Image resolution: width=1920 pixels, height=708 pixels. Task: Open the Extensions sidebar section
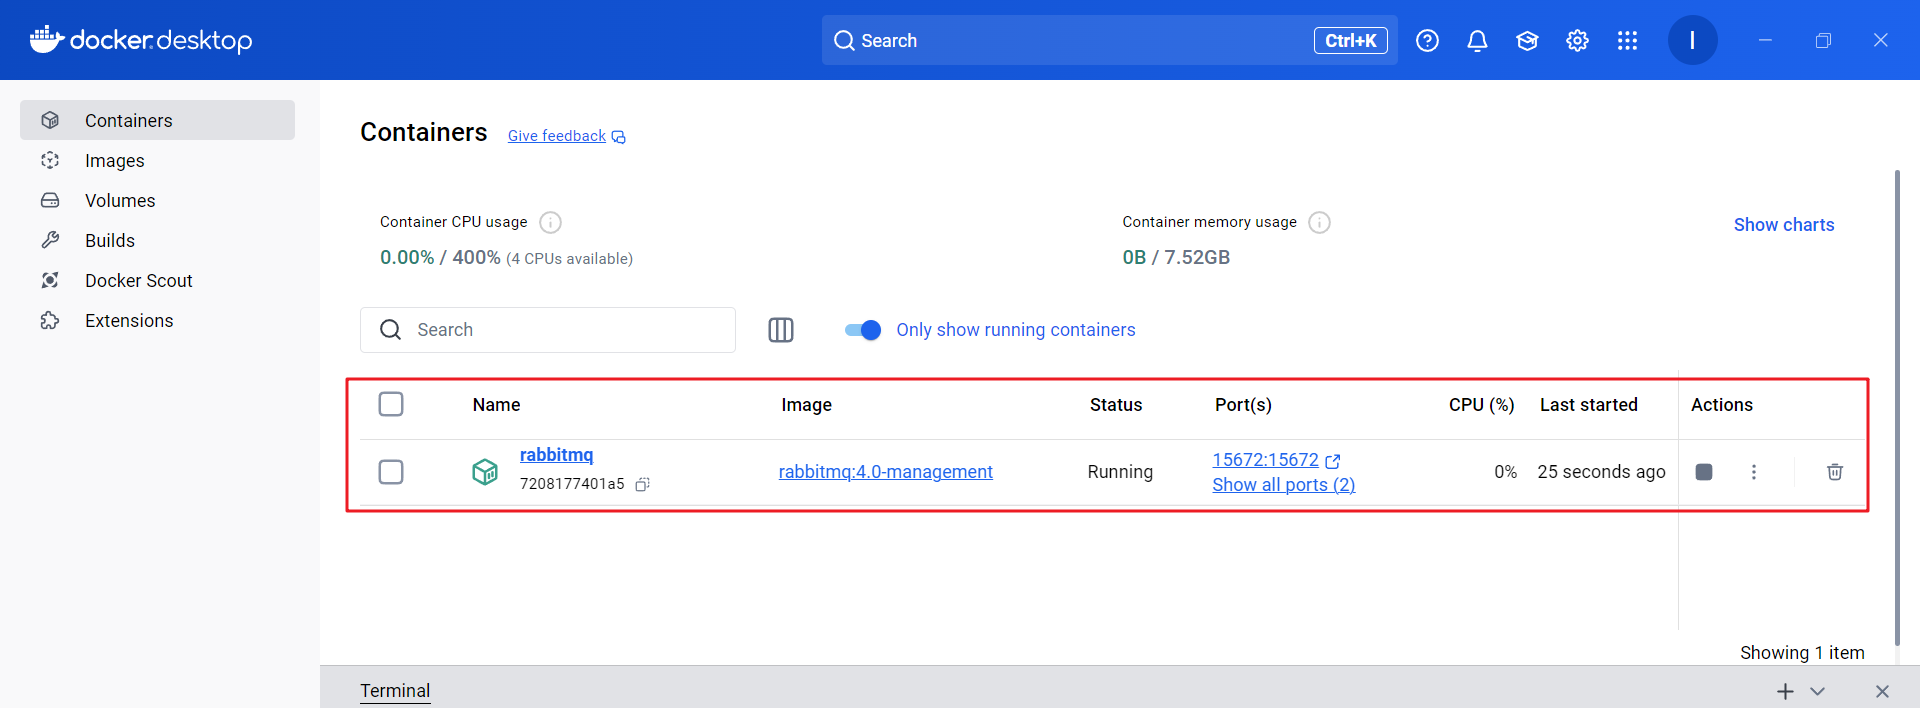[x=157, y=320]
